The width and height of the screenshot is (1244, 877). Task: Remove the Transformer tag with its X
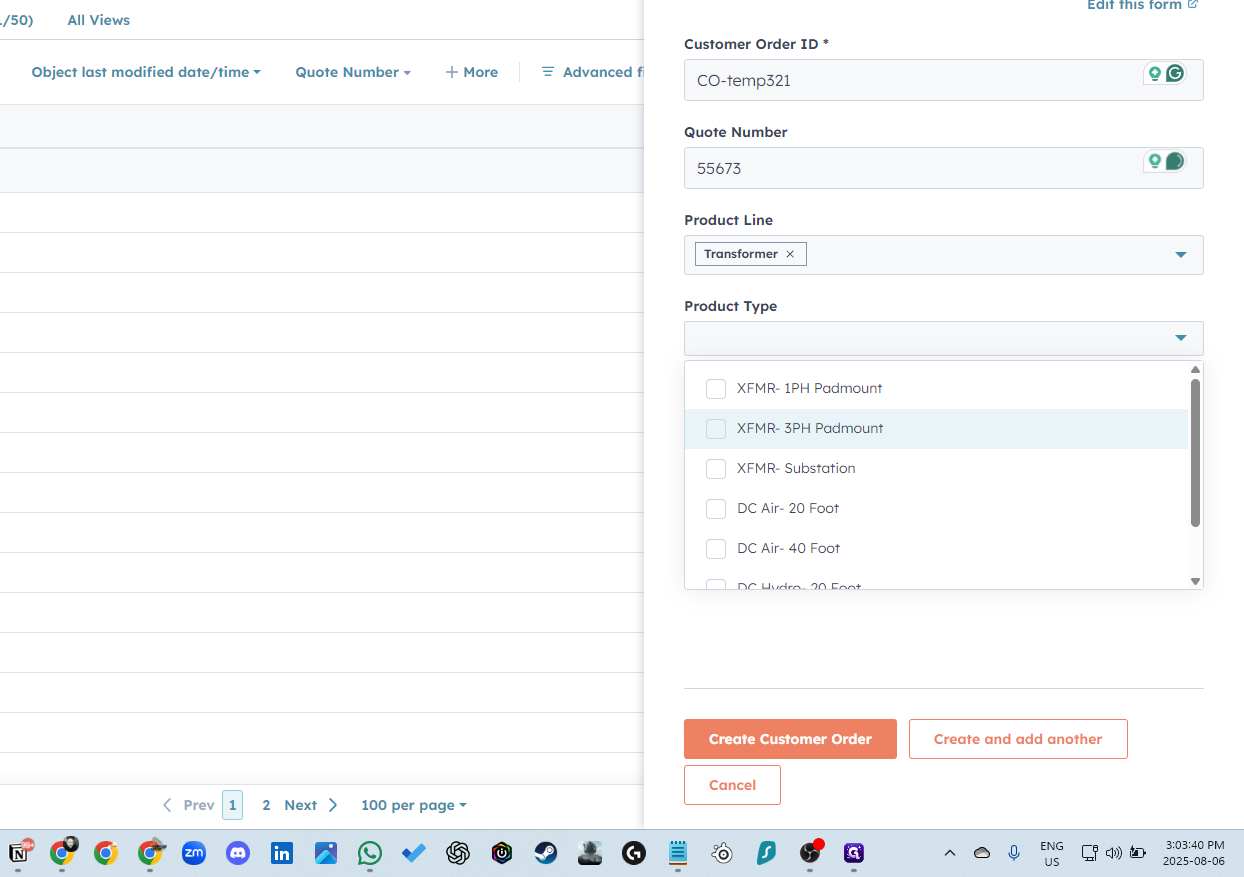[x=790, y=254]
